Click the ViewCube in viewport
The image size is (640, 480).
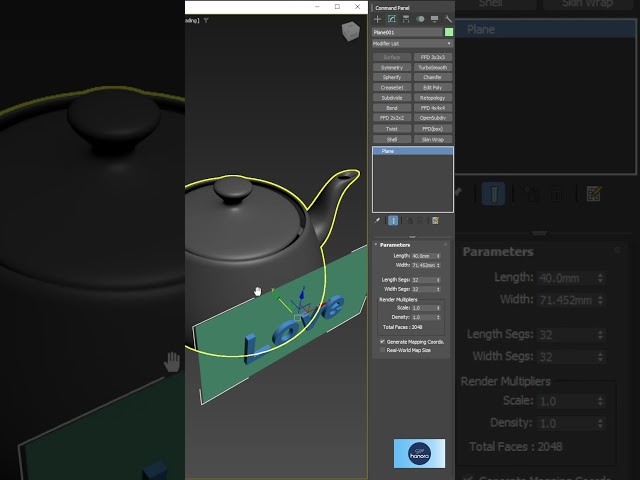click(x=351, y=31)
